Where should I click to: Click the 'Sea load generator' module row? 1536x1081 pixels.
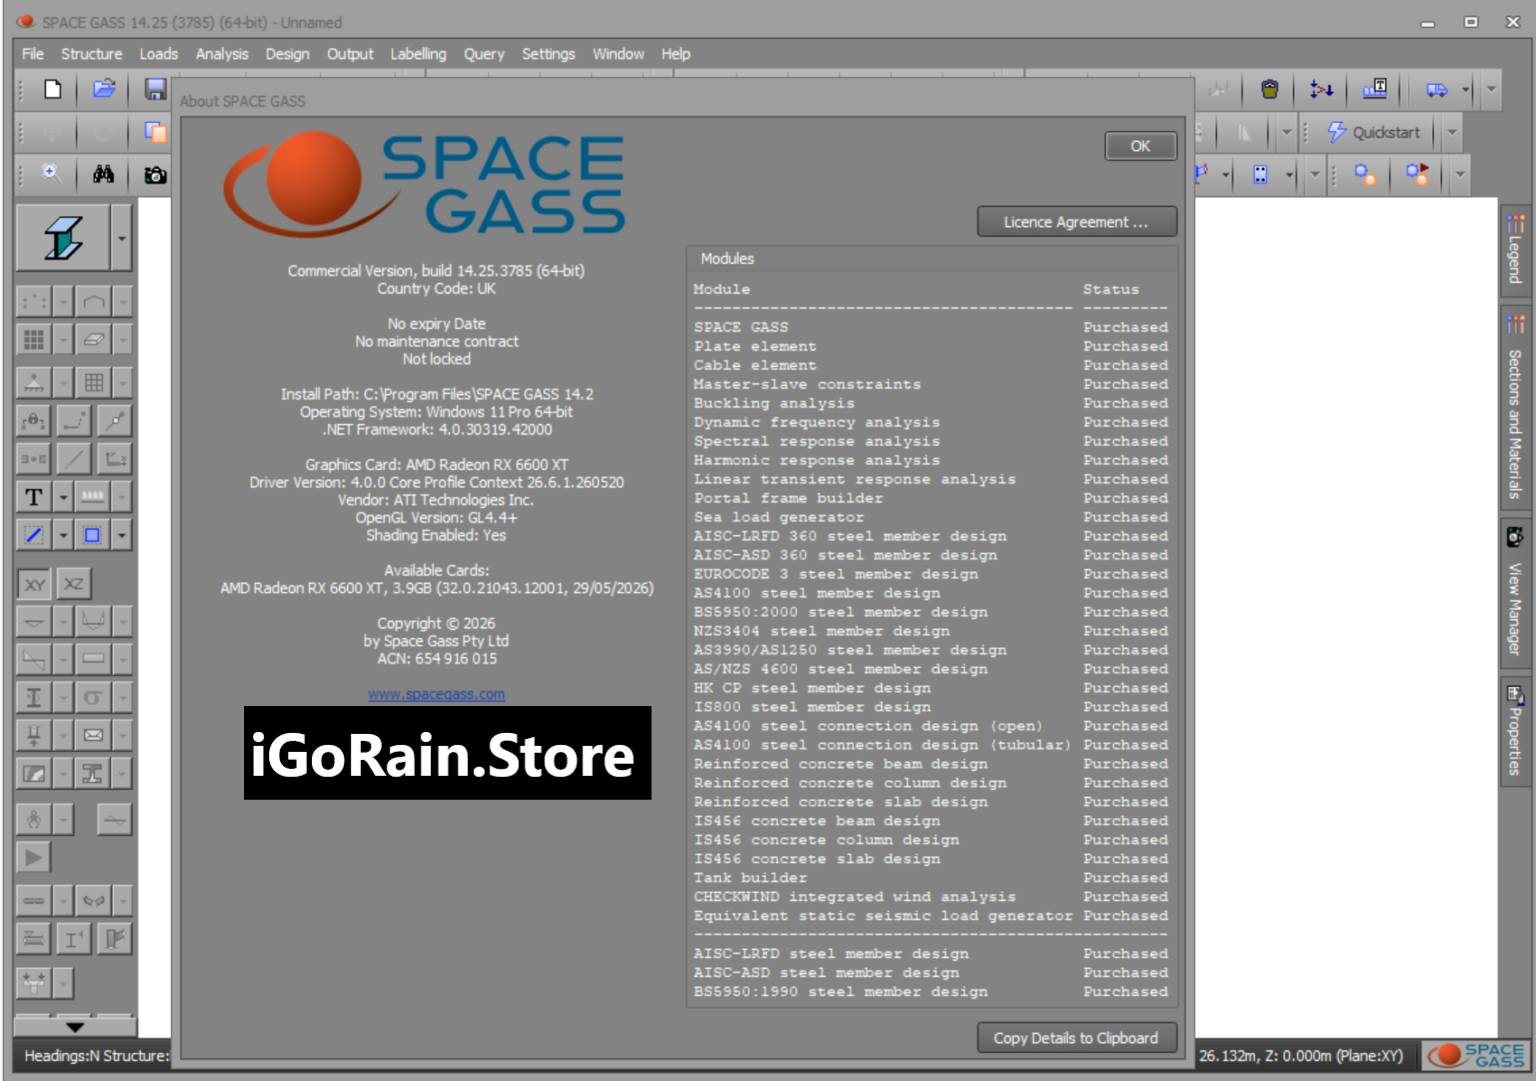pyautogui.click(x=931, y=517)
